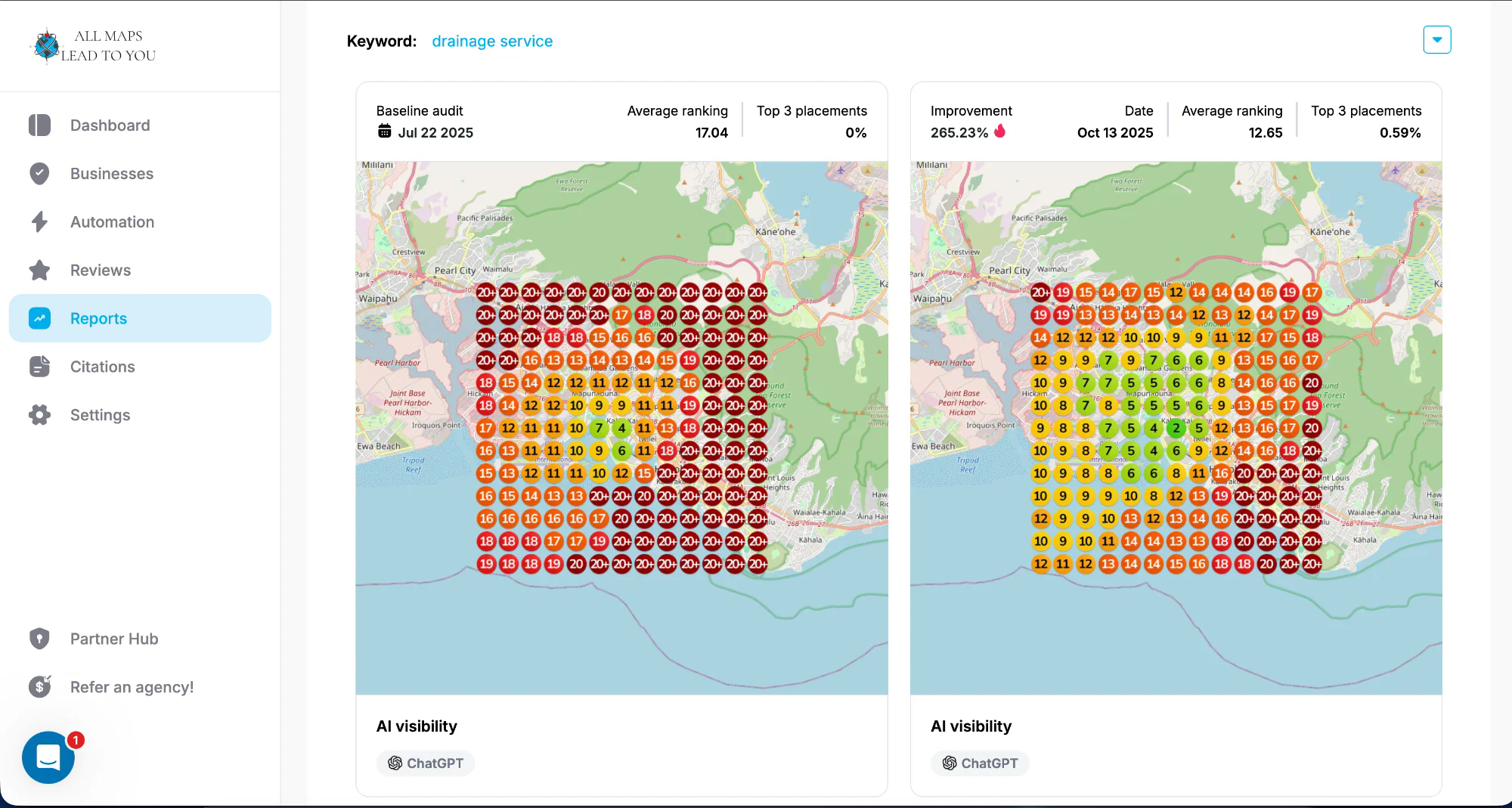The width and height of the screenshot is (1512, 812).
Task: Click the Dashboard sidebar icon
Action: (x=39, y=125)
